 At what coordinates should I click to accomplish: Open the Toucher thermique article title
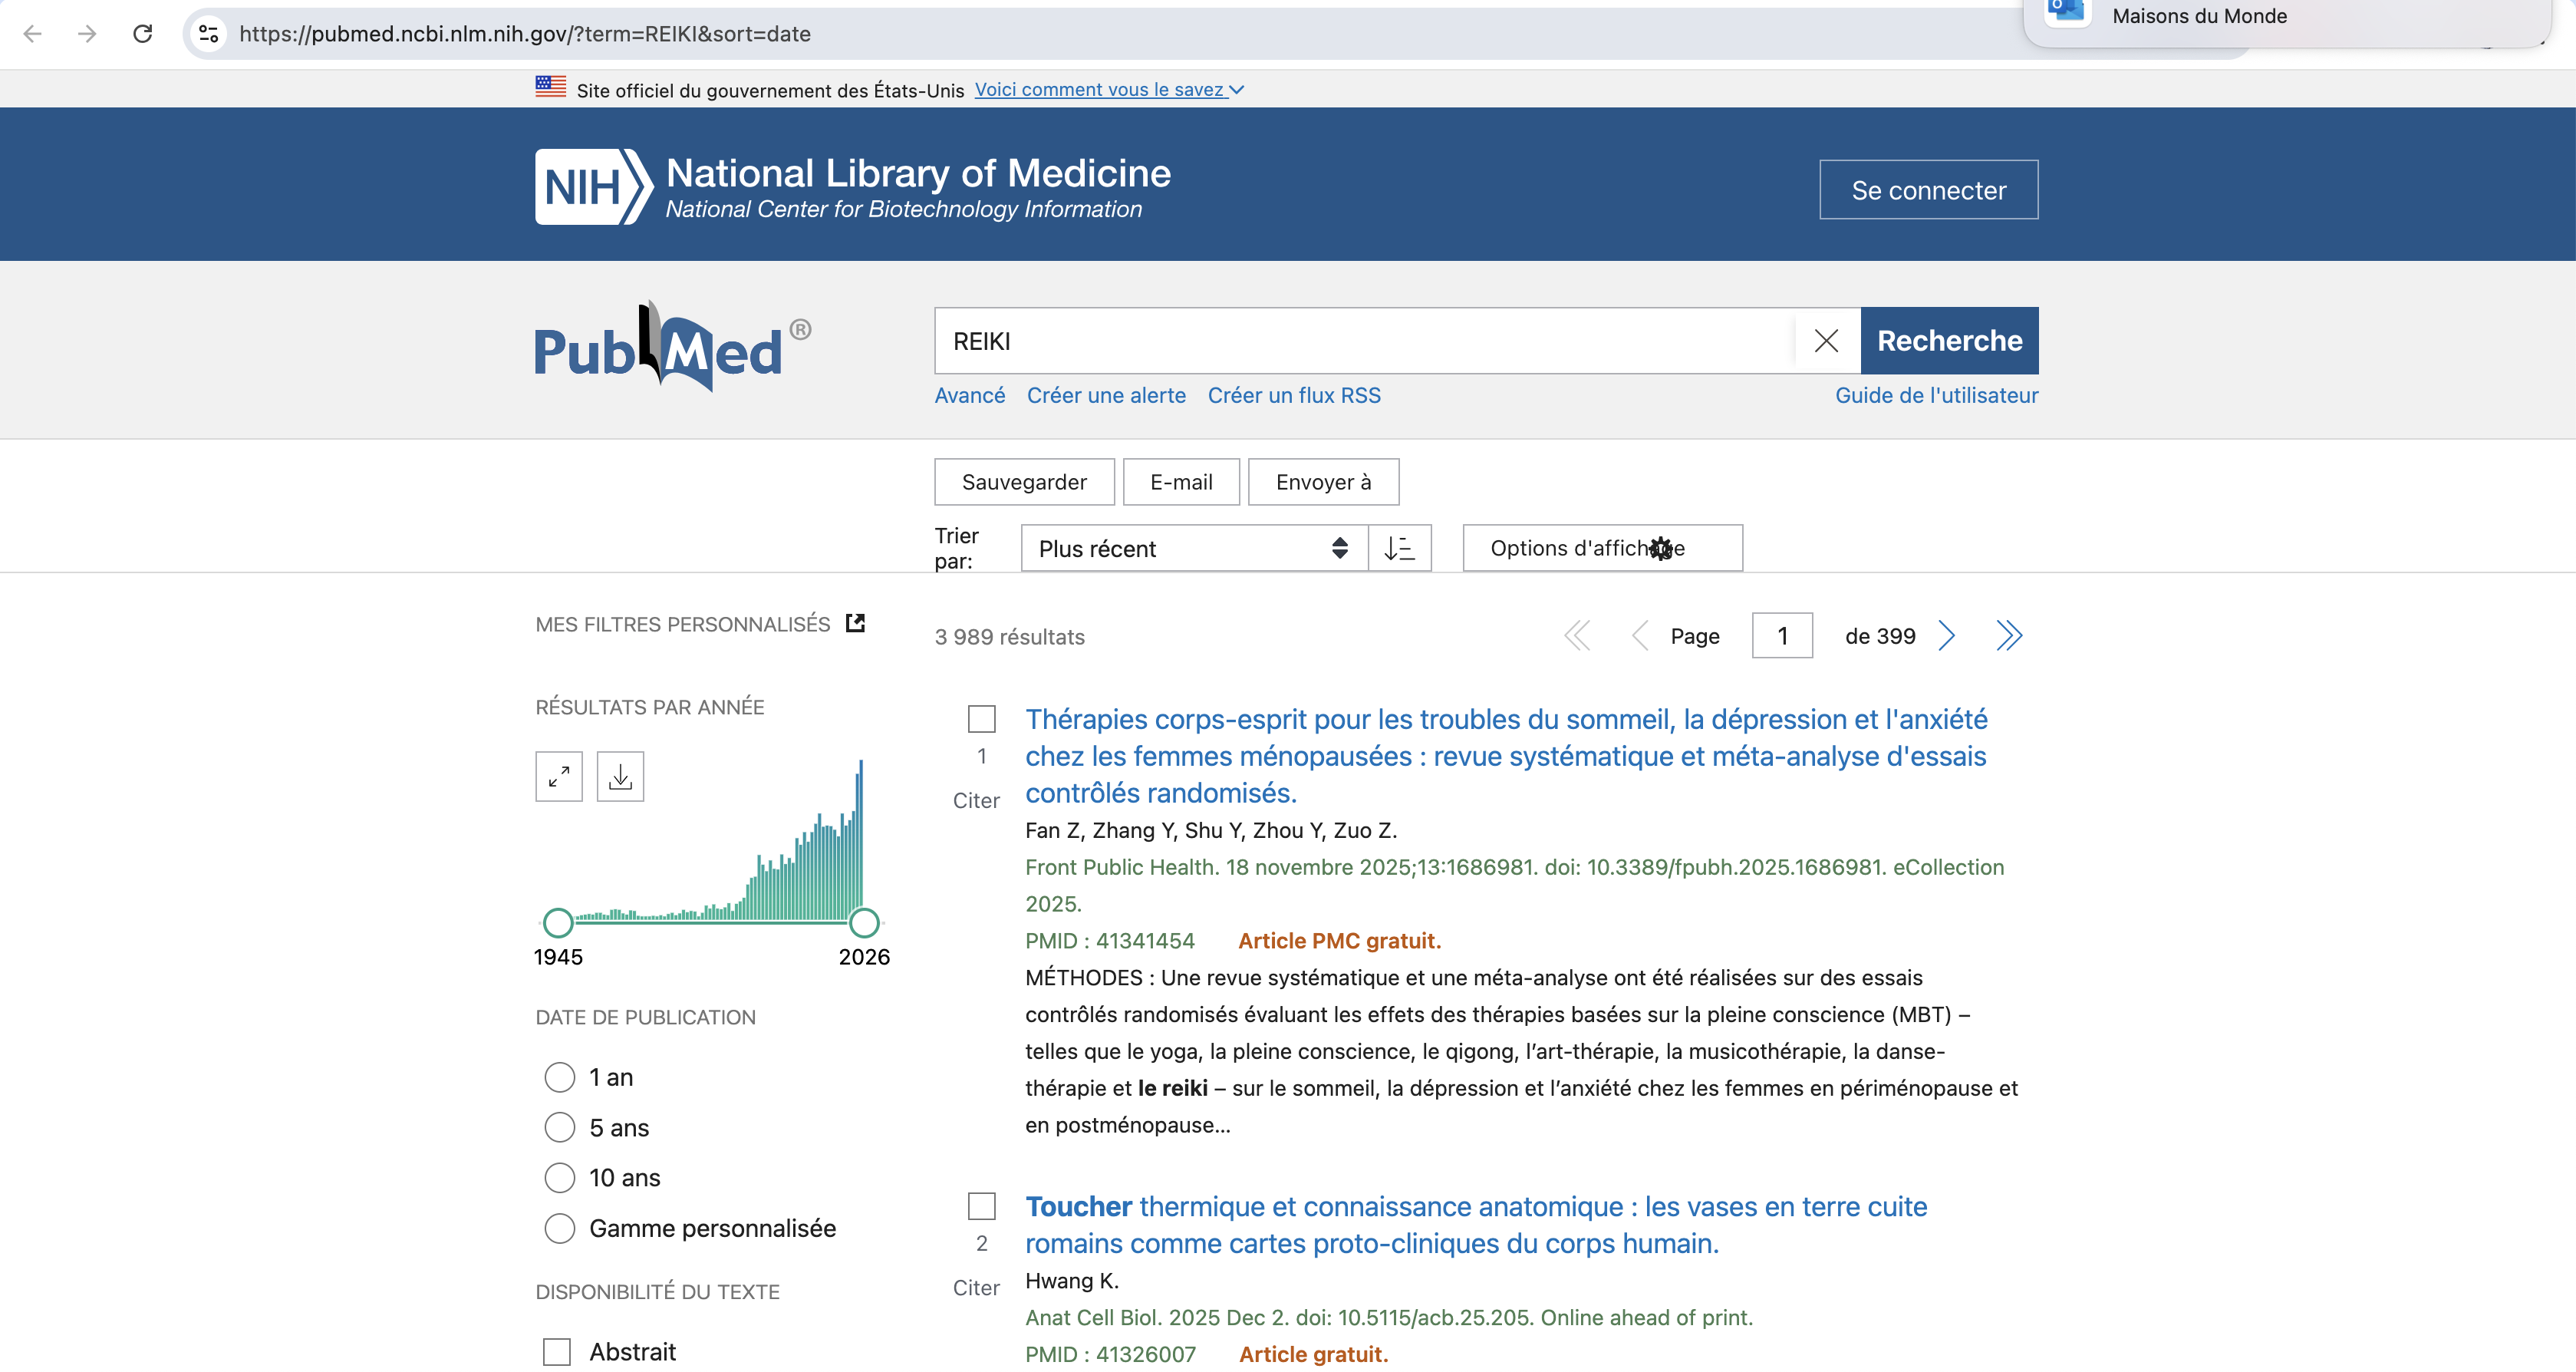(1476, 1225)
